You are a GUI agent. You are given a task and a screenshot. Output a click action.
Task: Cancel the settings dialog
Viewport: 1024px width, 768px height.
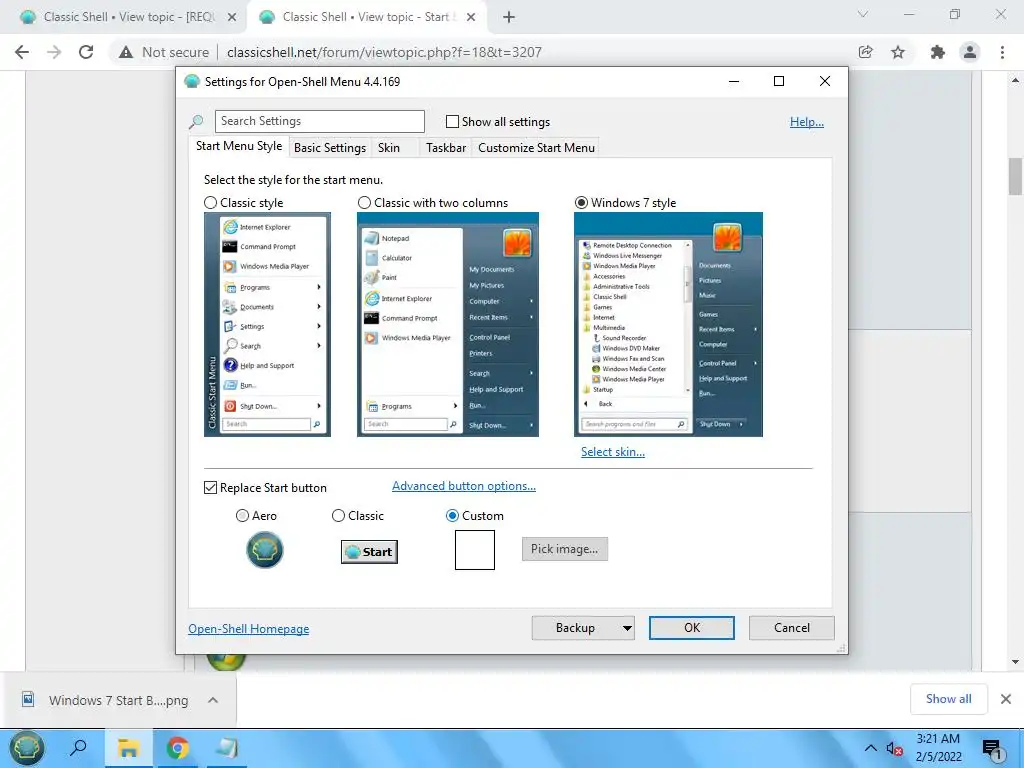[x=792, y=628]
